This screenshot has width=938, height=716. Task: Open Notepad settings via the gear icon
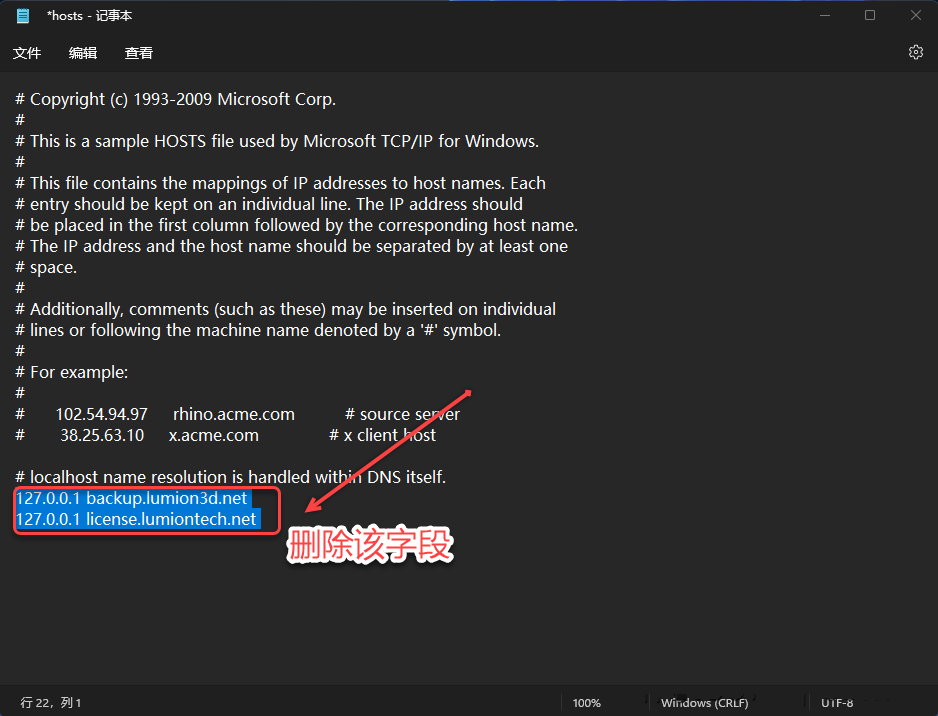[x=915, y=52]
